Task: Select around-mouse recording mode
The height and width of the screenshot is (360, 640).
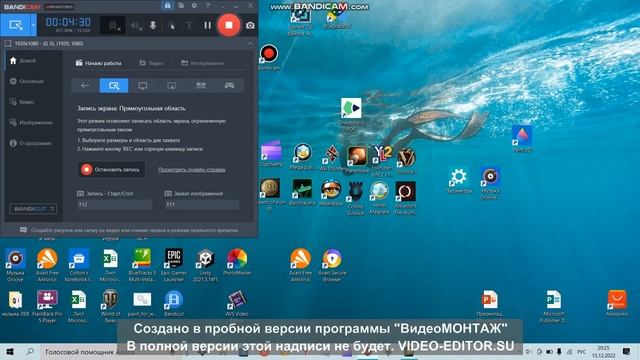Action: coord(171,85)
